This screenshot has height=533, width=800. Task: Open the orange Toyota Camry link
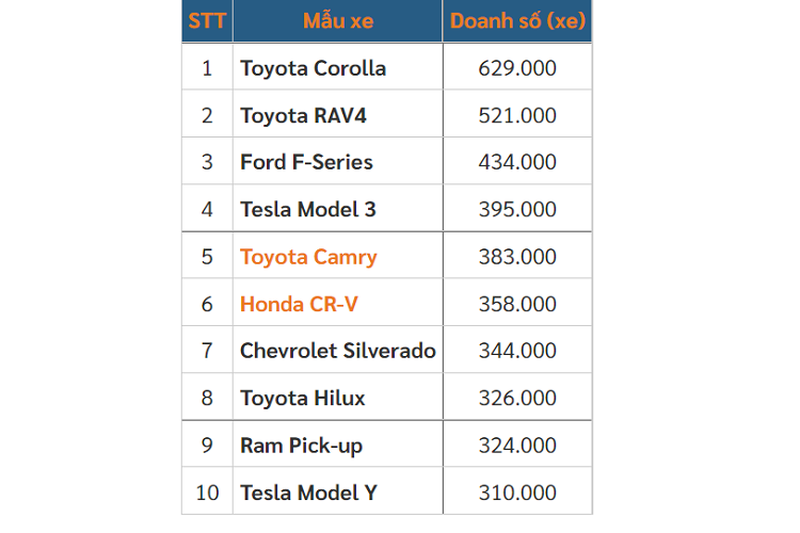pos(308,257)
